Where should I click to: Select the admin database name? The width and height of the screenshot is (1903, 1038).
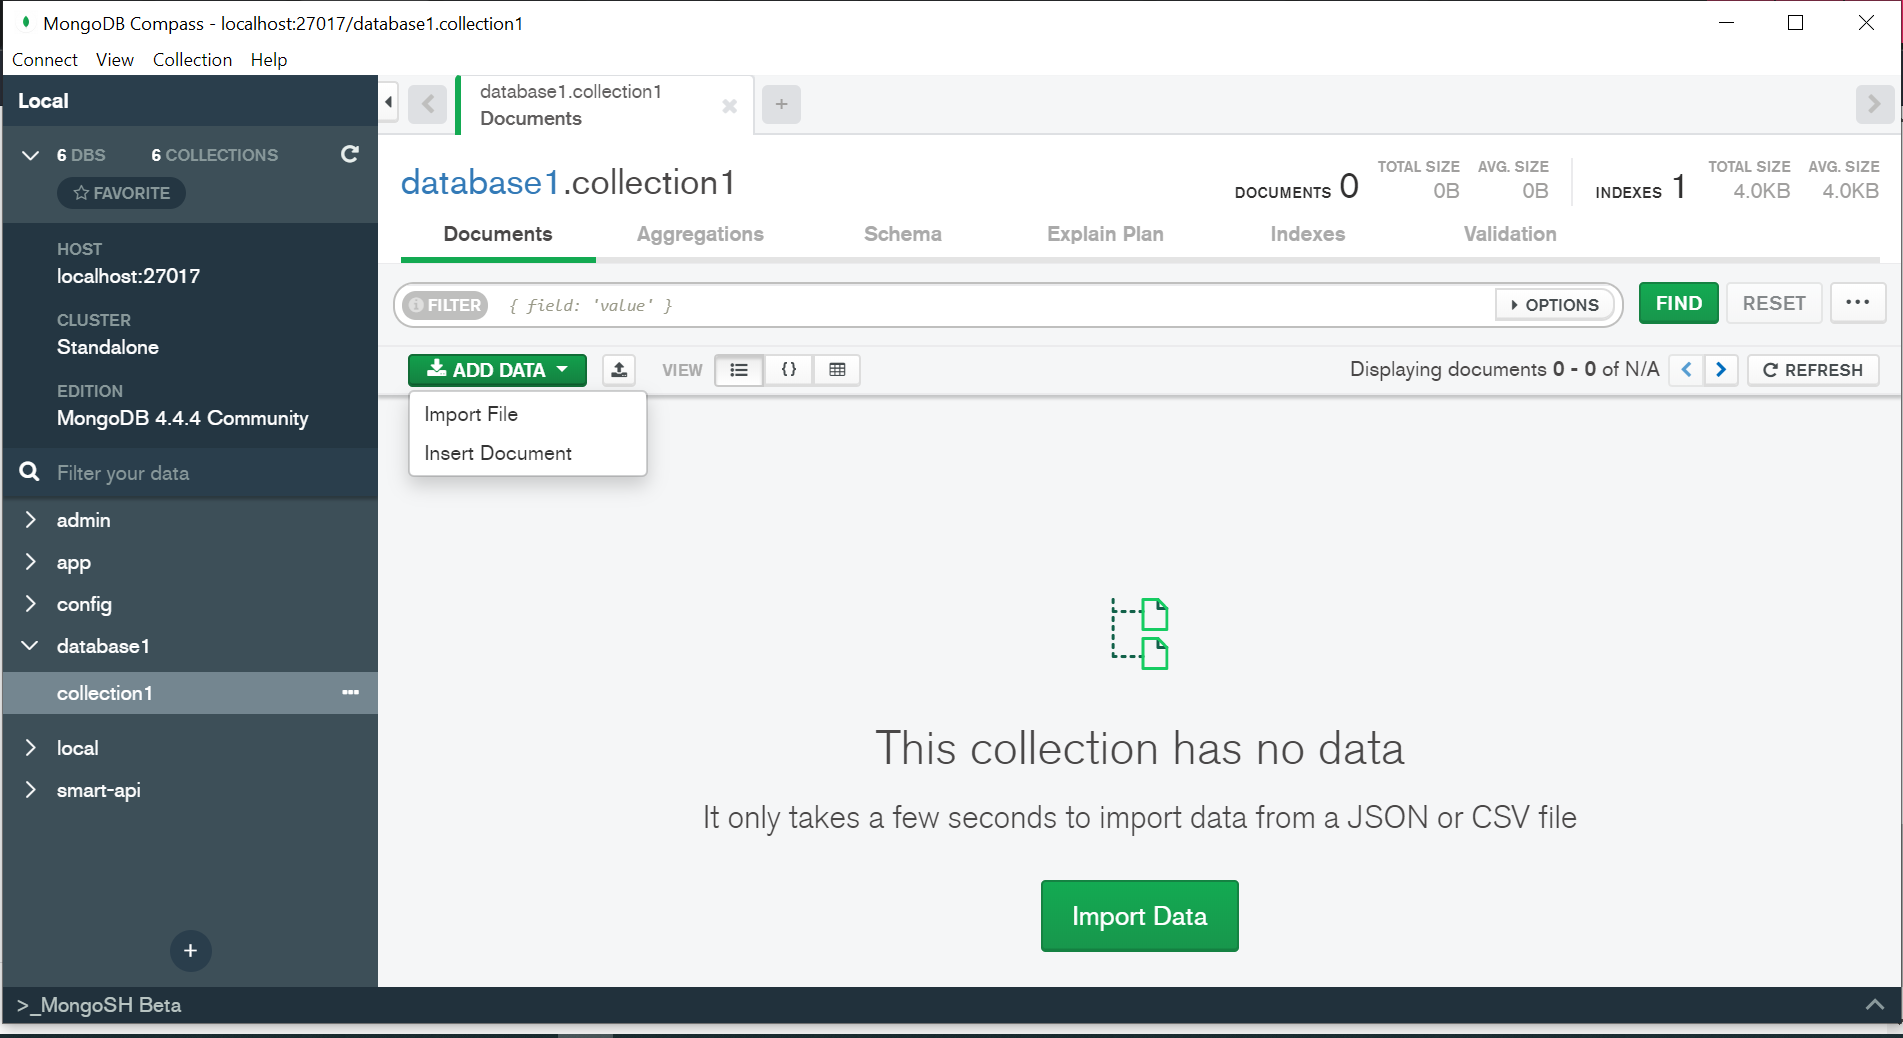[x=84, y=520]
